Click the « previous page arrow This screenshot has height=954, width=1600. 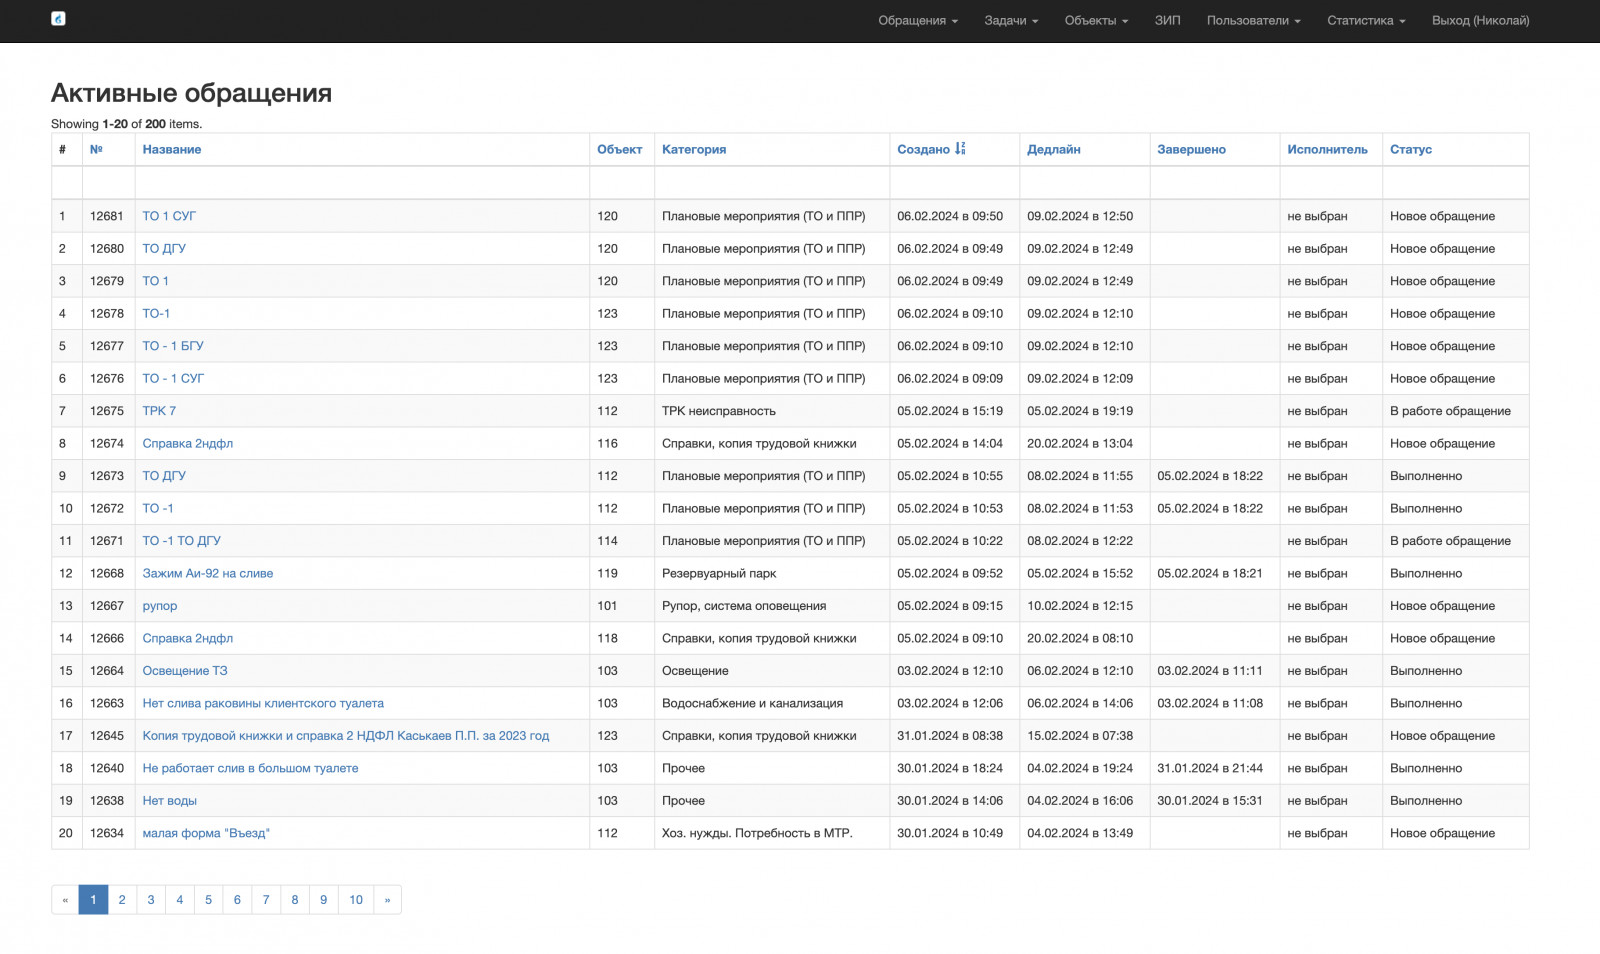tap(65, 900)
